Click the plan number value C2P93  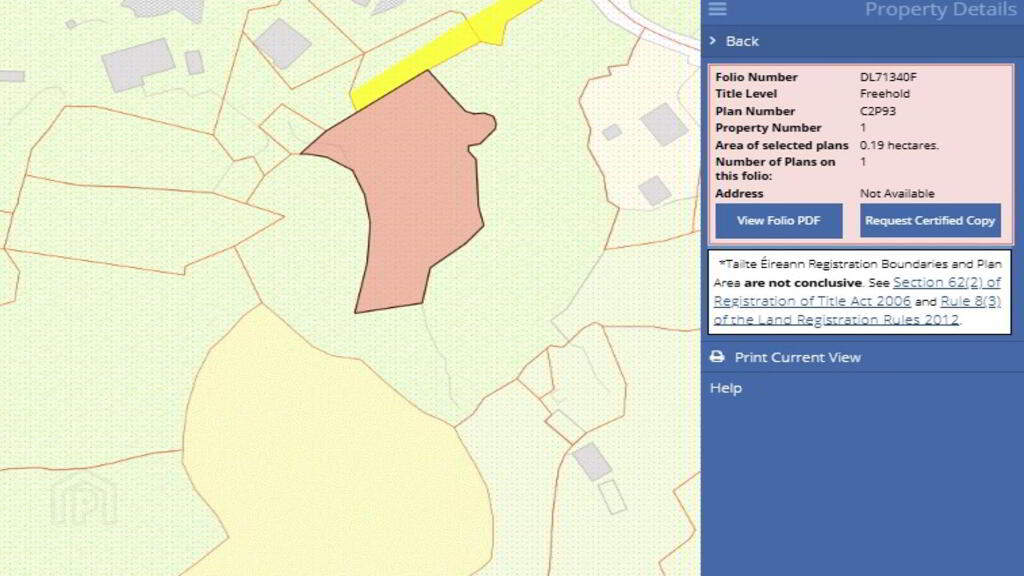click(878, 111)
